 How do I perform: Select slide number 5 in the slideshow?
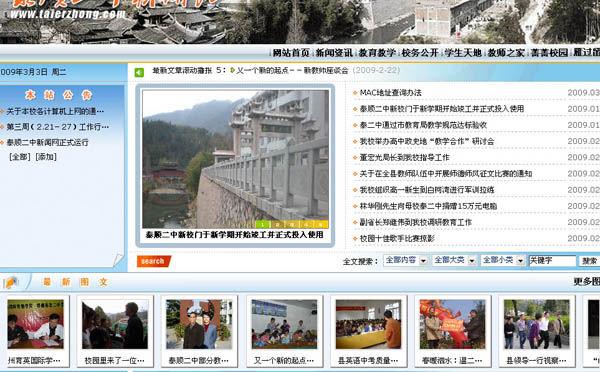click(x=321, y=224)
